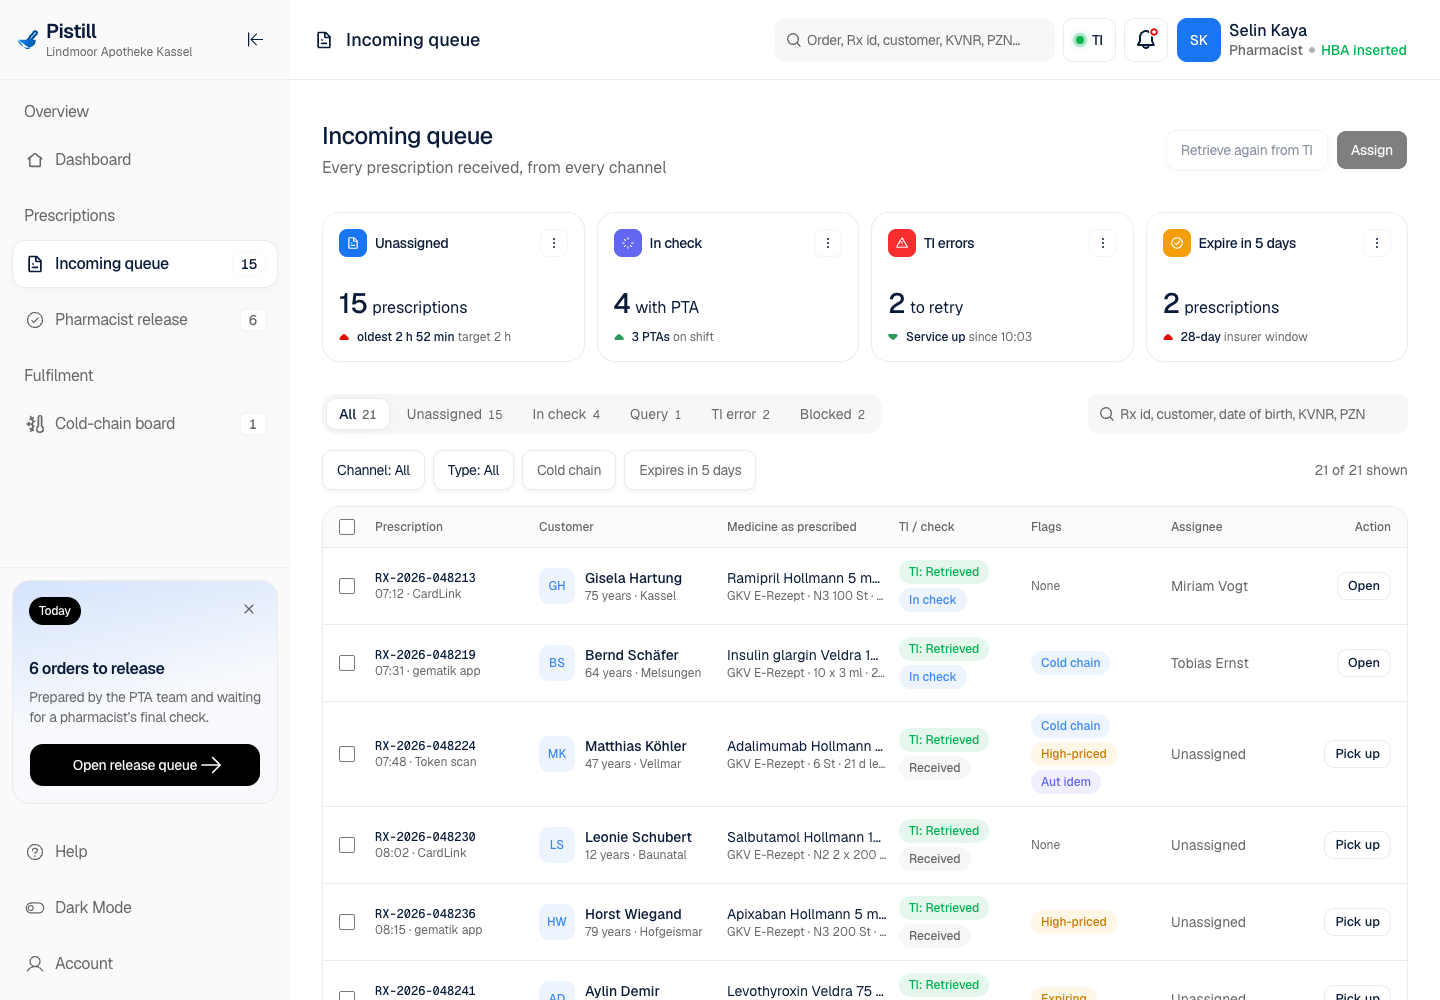Open Expire in 5 days card options
The image size is (1440, 1000).
[x=1377, y=243]
